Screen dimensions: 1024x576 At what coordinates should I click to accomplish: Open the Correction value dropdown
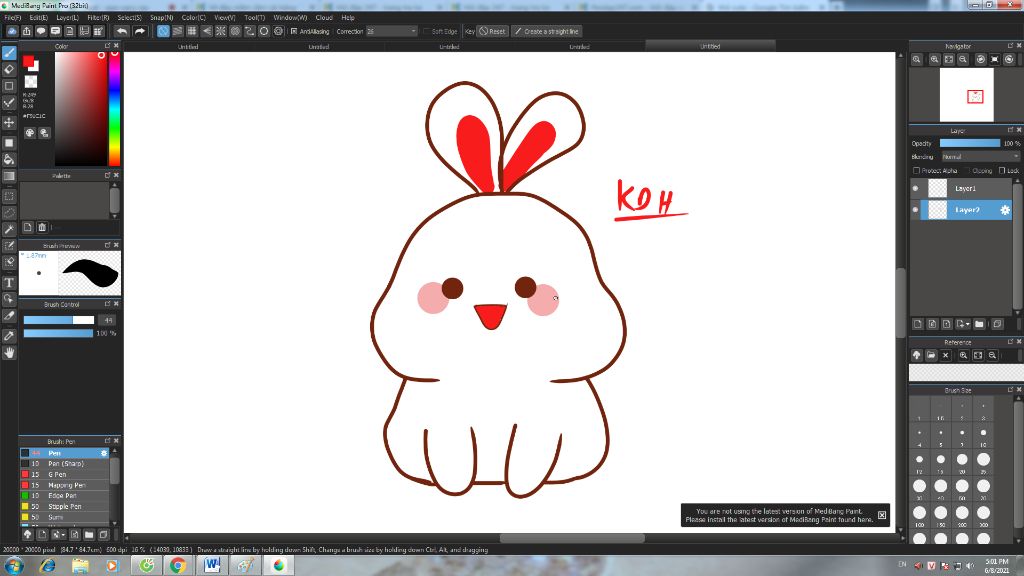click(x=391, y=31)
